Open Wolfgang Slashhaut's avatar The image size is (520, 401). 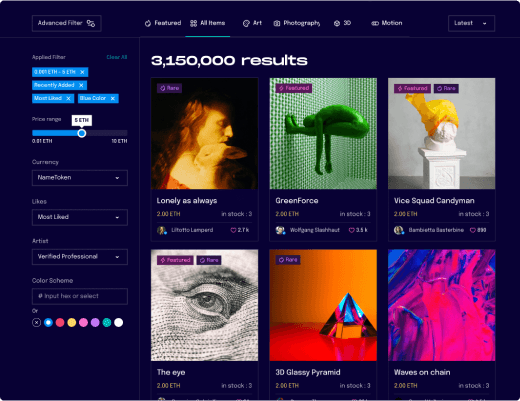pos(280,230)
